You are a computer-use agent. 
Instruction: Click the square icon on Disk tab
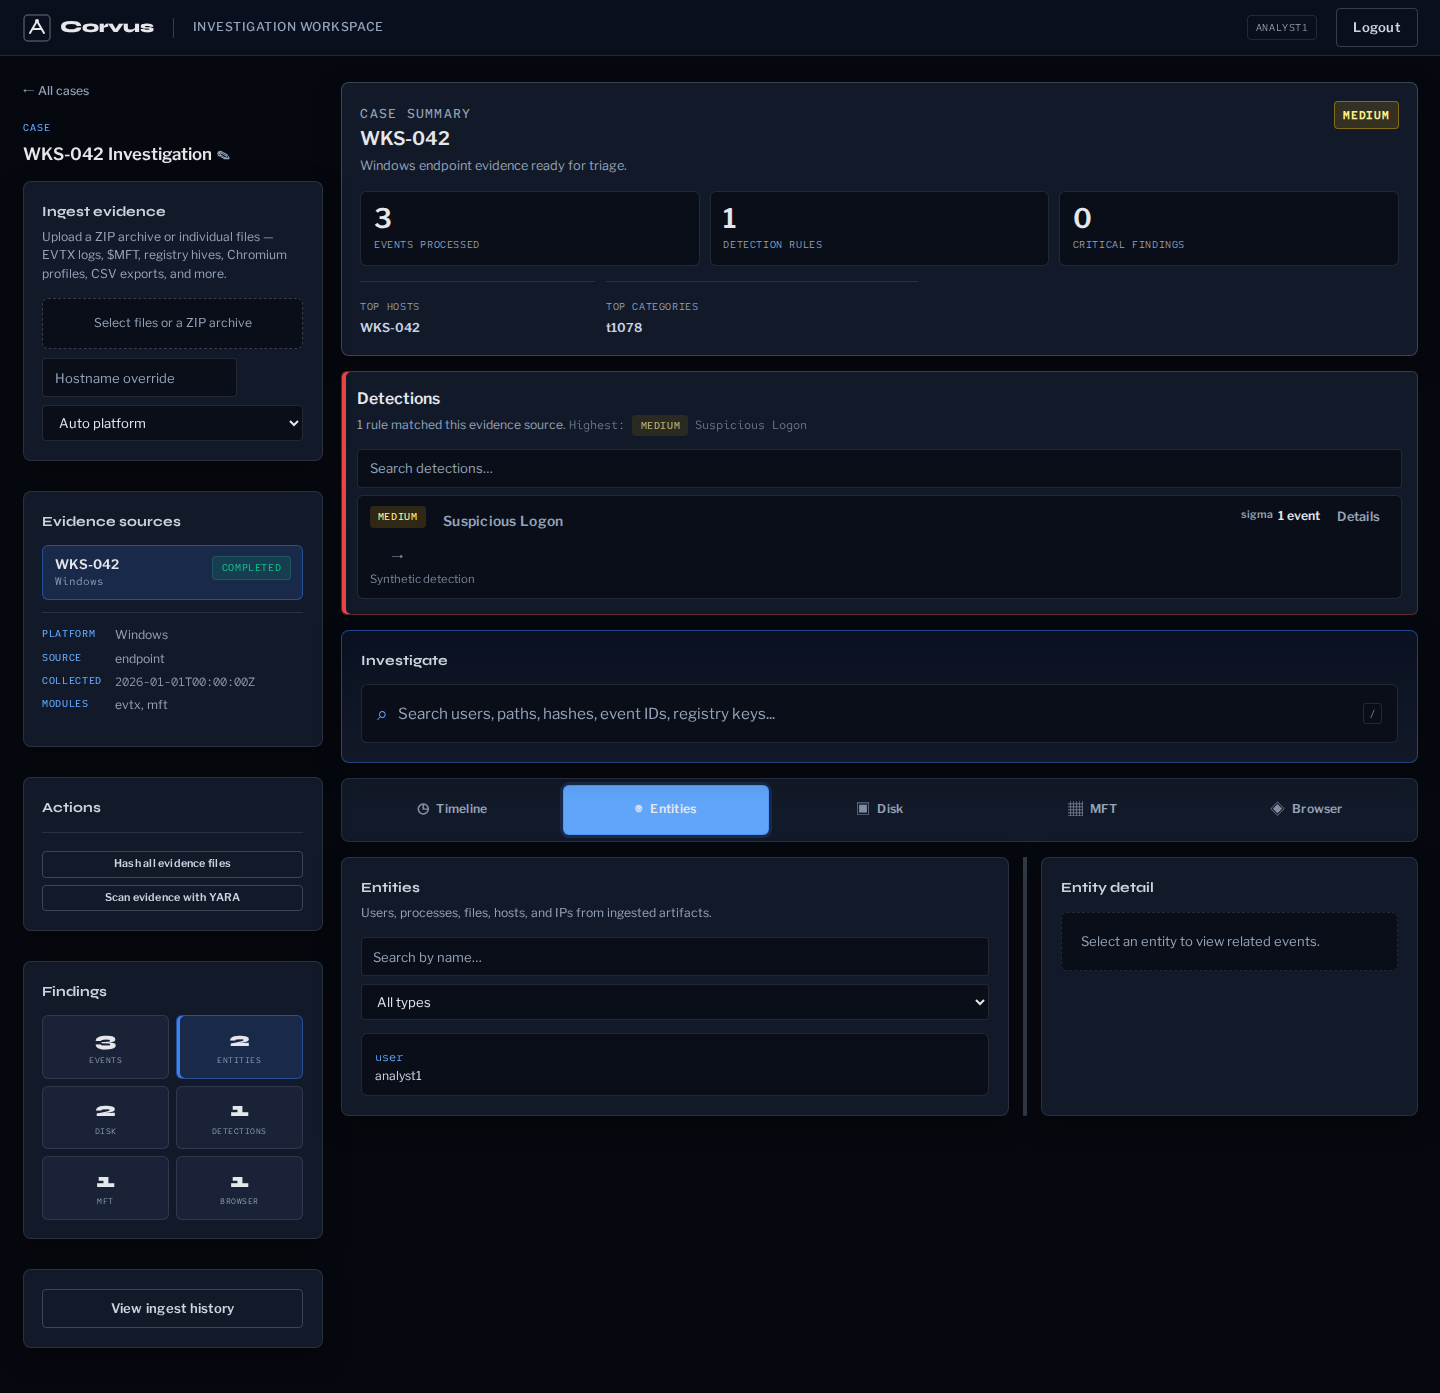tap(863, 809)
